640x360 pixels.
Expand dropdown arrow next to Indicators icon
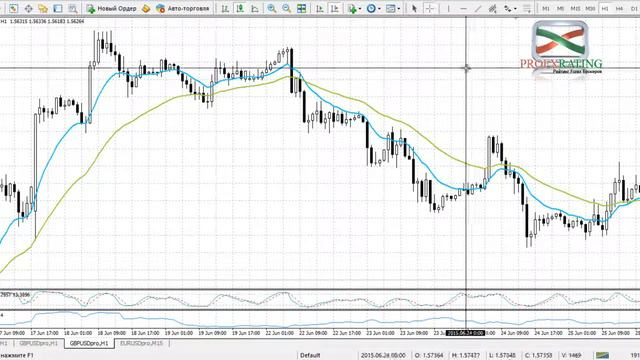(x=360, y=9)
